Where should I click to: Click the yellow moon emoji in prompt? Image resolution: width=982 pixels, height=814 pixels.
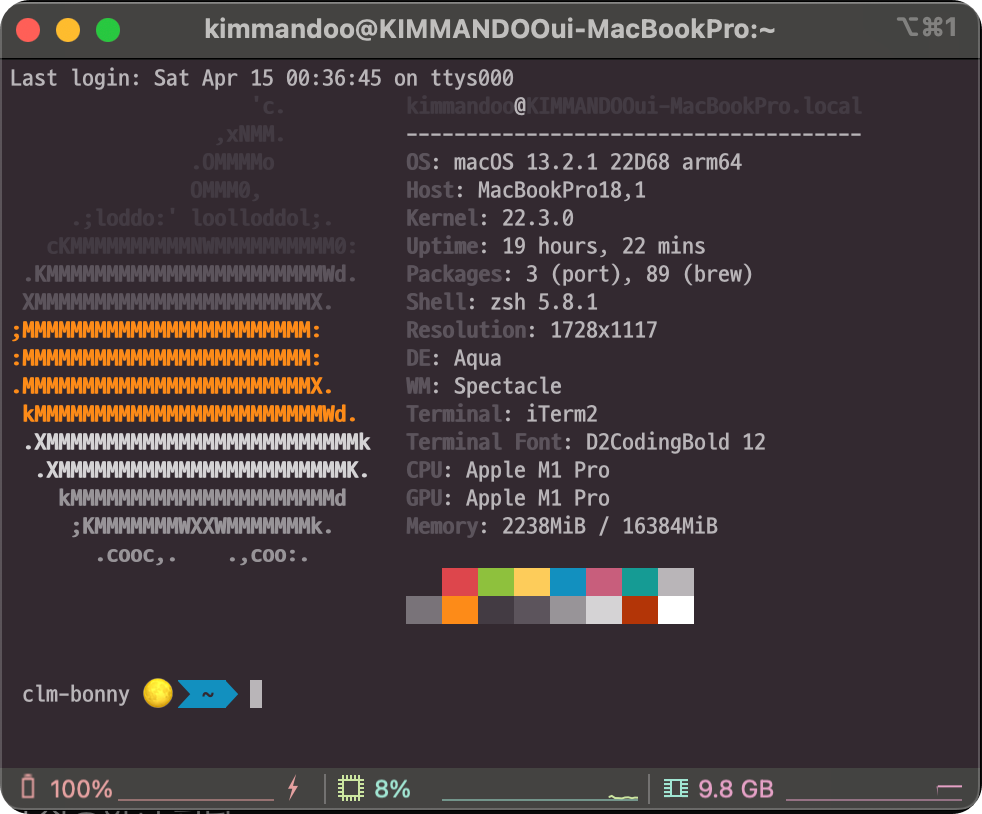(158, 694)
